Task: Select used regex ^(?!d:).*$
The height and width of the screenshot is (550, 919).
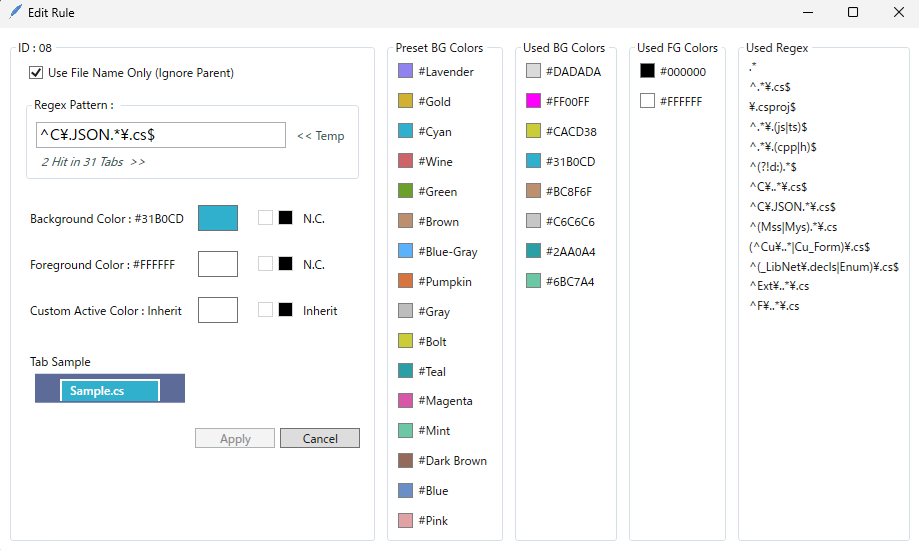Action: click(773, 167)
